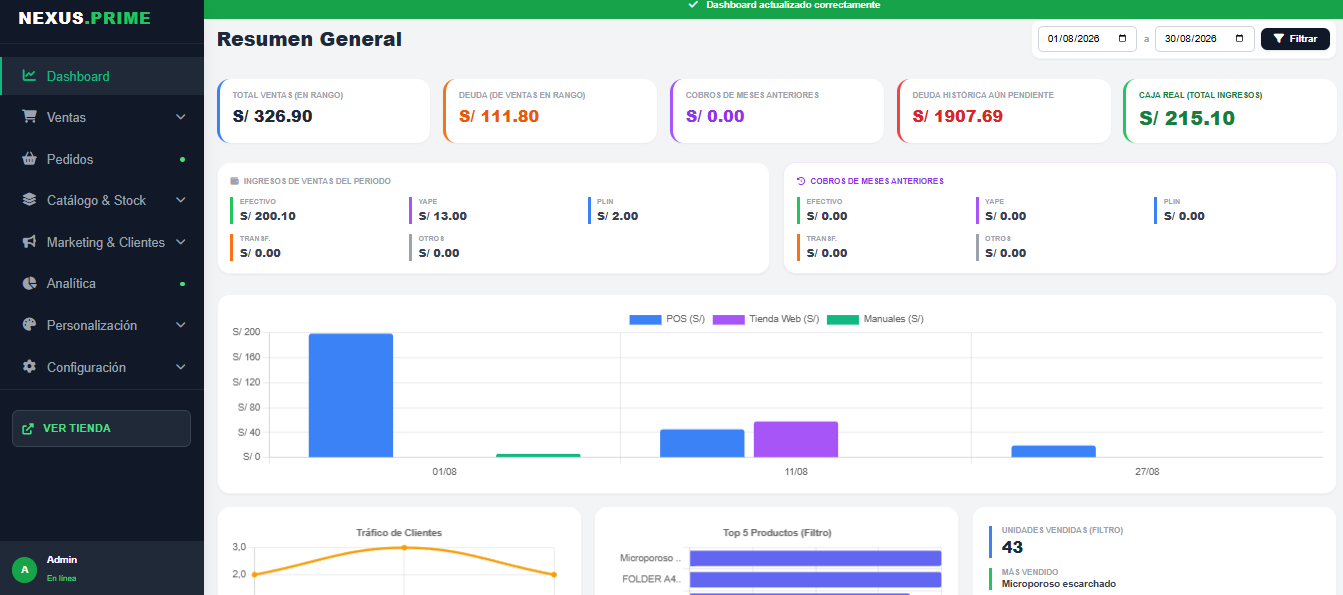Open the Personalización menu item
This screenshot has width=1343, height=595.
tap(102, 325)
